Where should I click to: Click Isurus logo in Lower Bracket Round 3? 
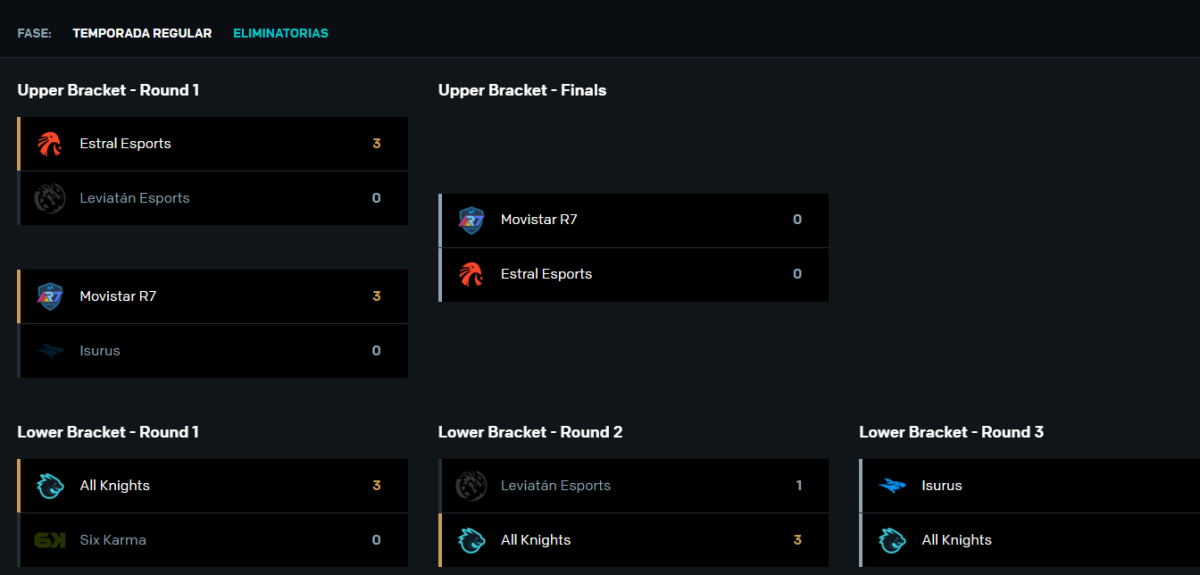coord(892,486)
